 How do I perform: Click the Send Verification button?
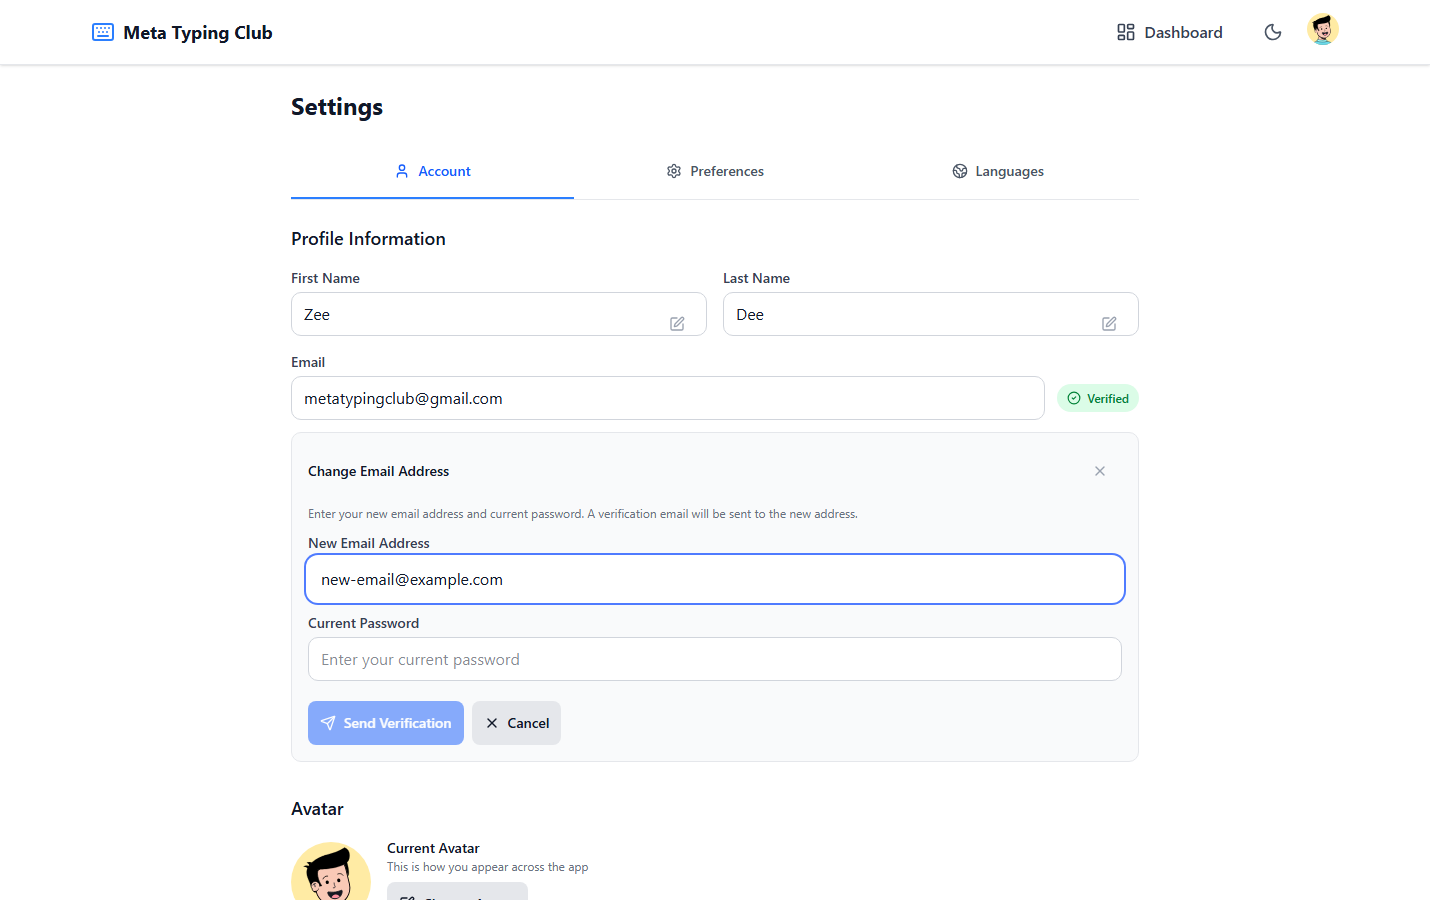(386, 723)
